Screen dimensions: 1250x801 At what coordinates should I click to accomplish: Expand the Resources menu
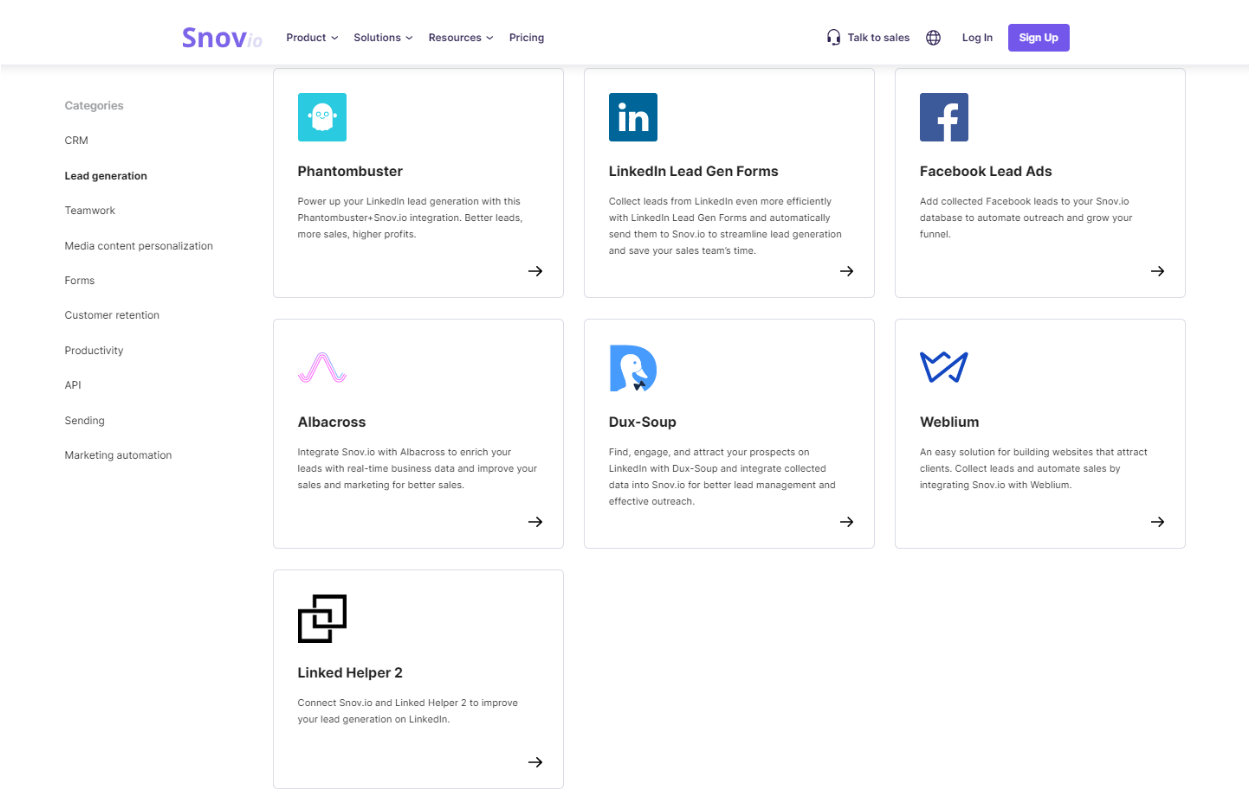[x=461, y=38]
